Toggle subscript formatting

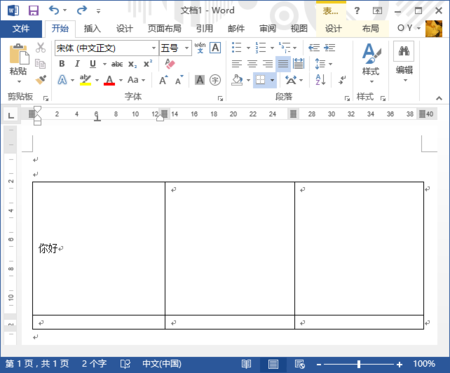tap(132, 64)
